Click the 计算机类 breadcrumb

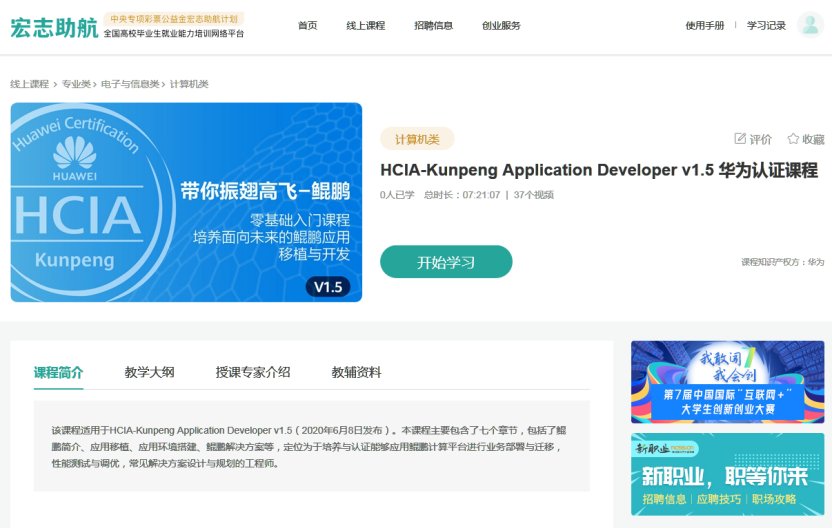[189, 84]
